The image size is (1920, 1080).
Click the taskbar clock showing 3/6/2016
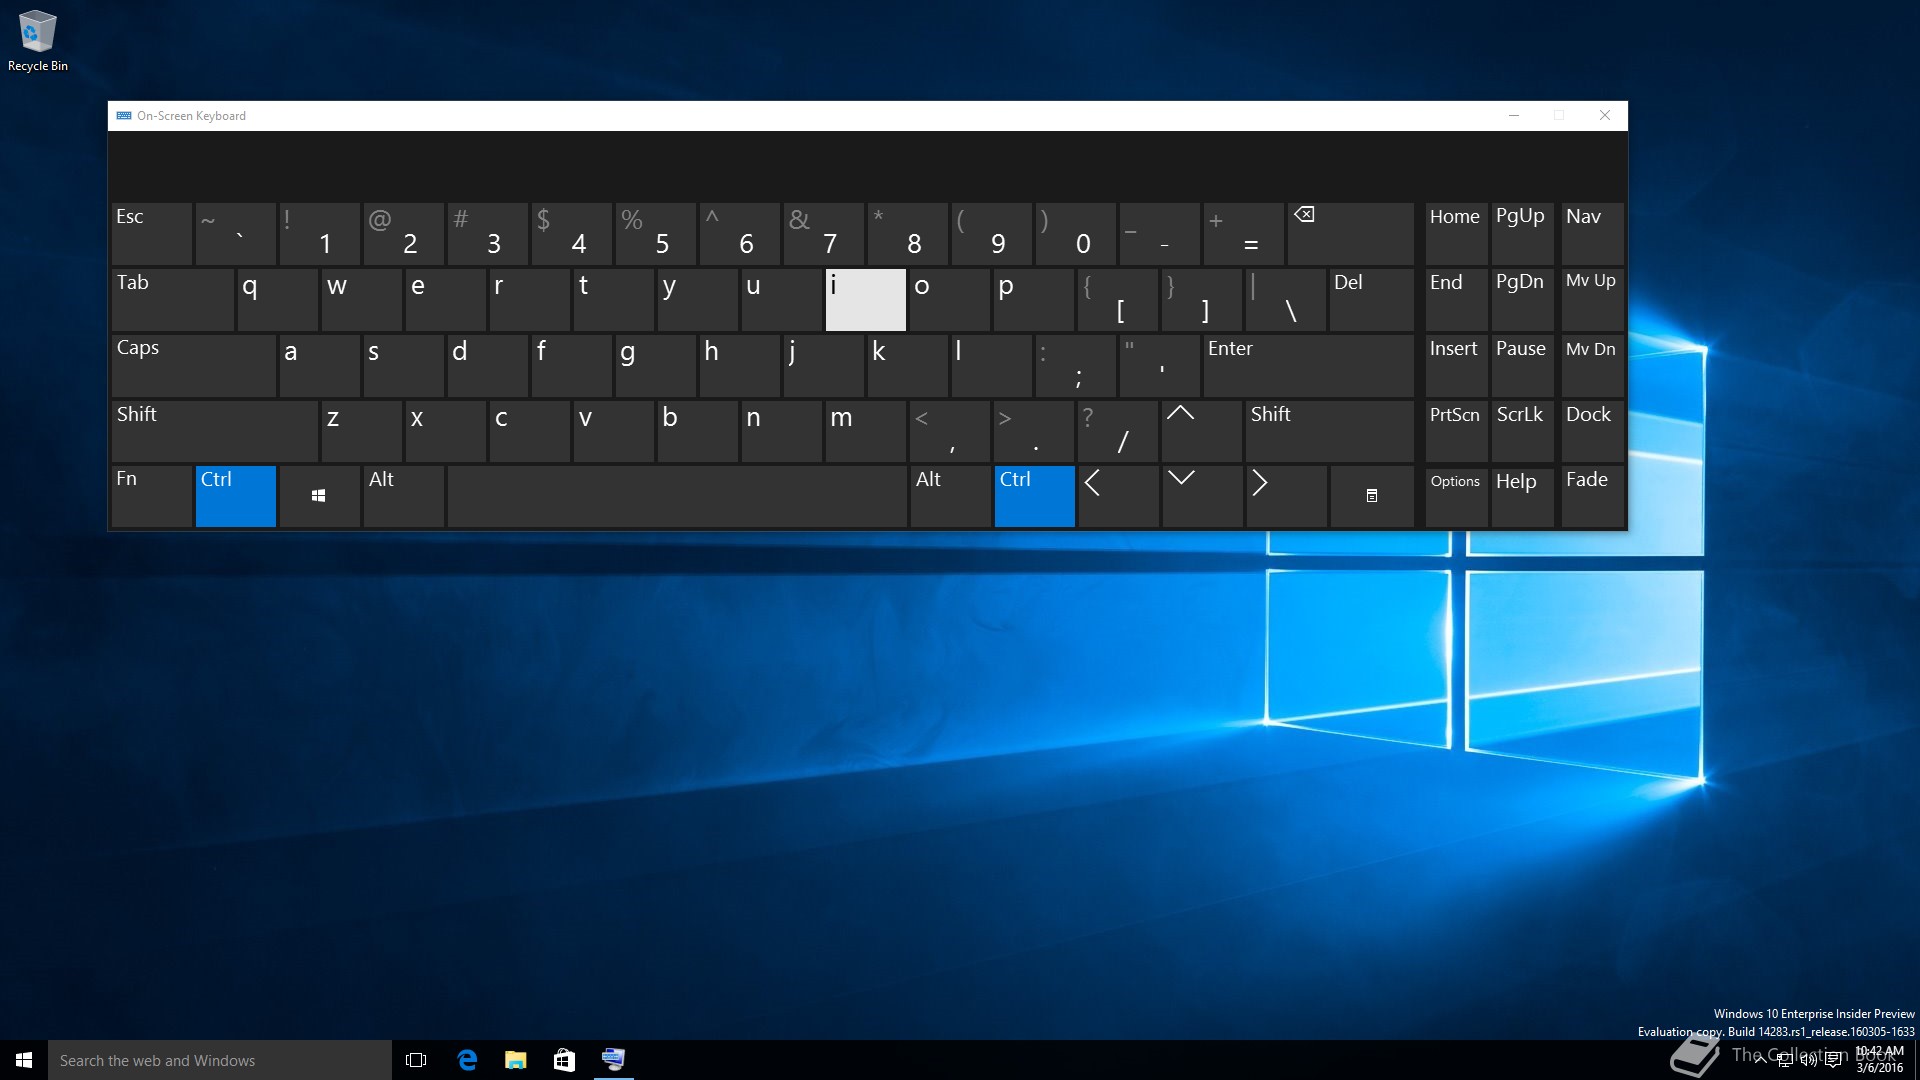(1880, 1060)
